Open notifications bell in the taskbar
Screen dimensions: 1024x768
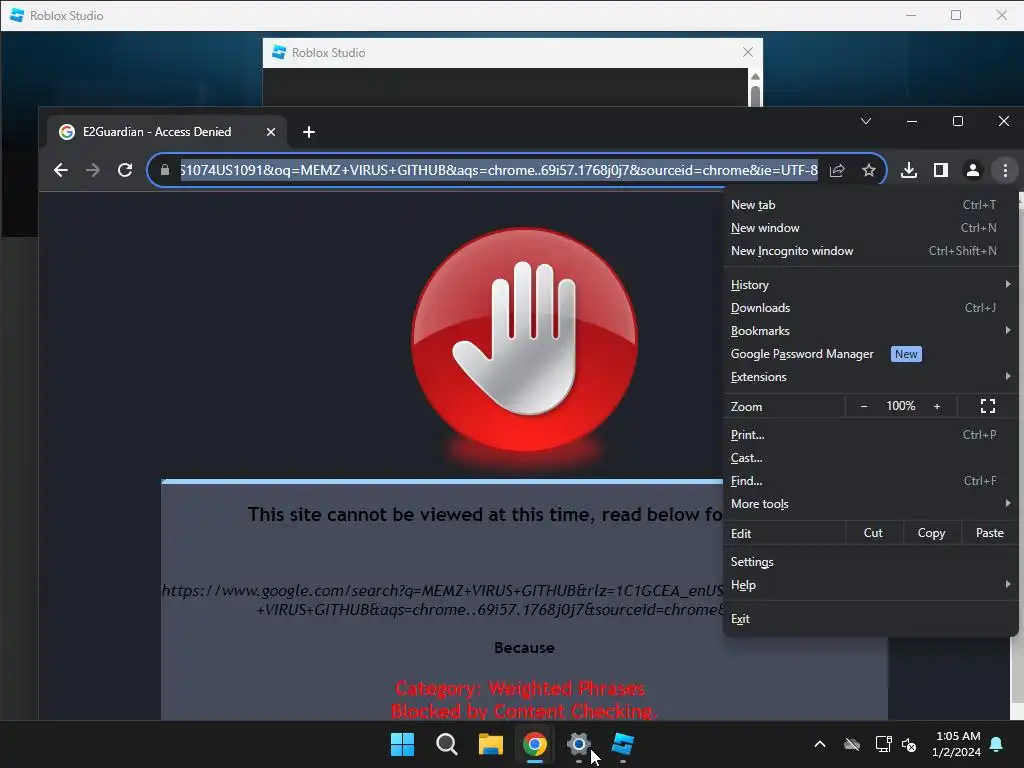[996, 744]
